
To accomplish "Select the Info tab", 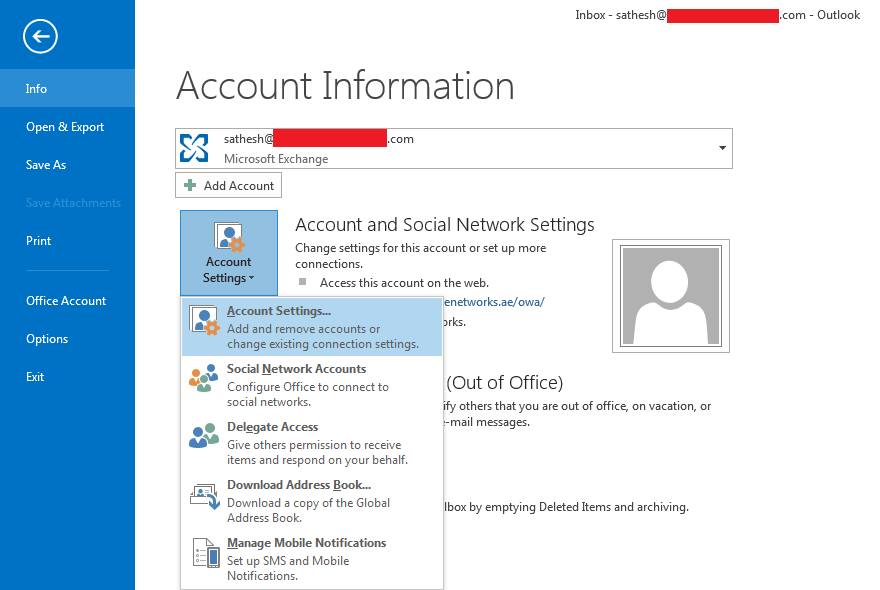I will click(x=67, y=88).
